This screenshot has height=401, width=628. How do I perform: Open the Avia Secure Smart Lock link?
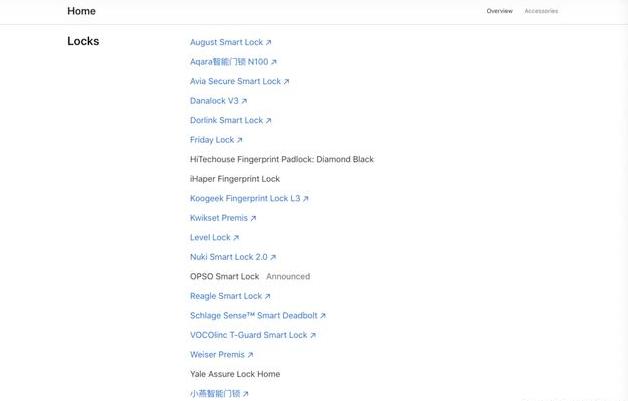point(240,81)
